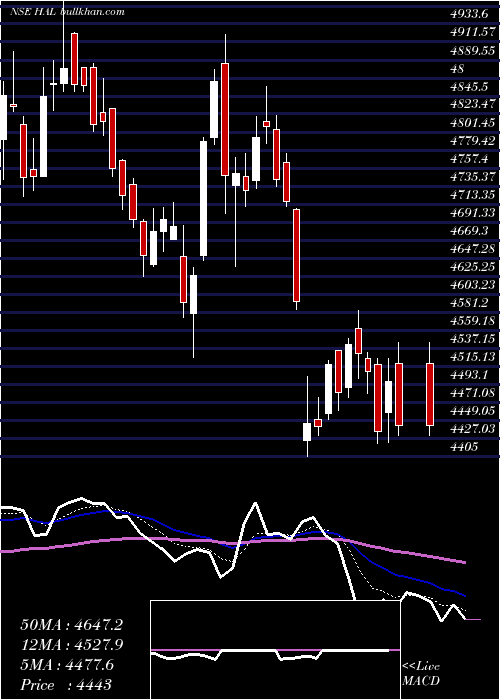The image size is (500, 700).
Task: Pick the 4559.18 axis label
Action: coord(473,322)
